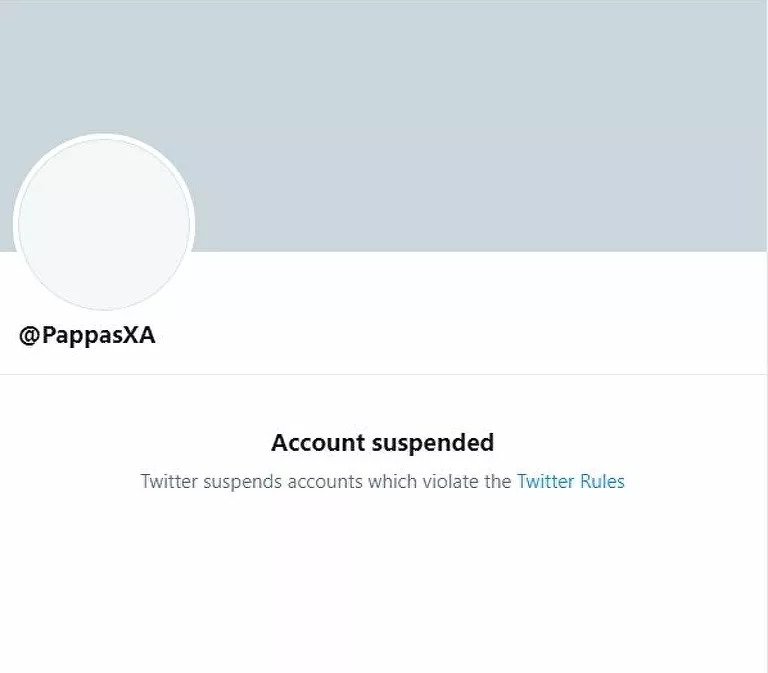Click the Account suspended heading
The height and width of the screenshot is (673, 768).
(x=383, y=443)
